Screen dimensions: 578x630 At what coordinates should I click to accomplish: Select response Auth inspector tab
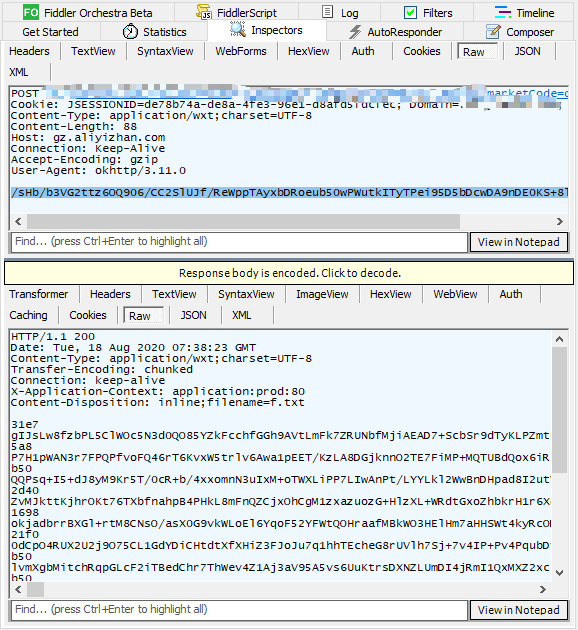[x=511, y=294]
